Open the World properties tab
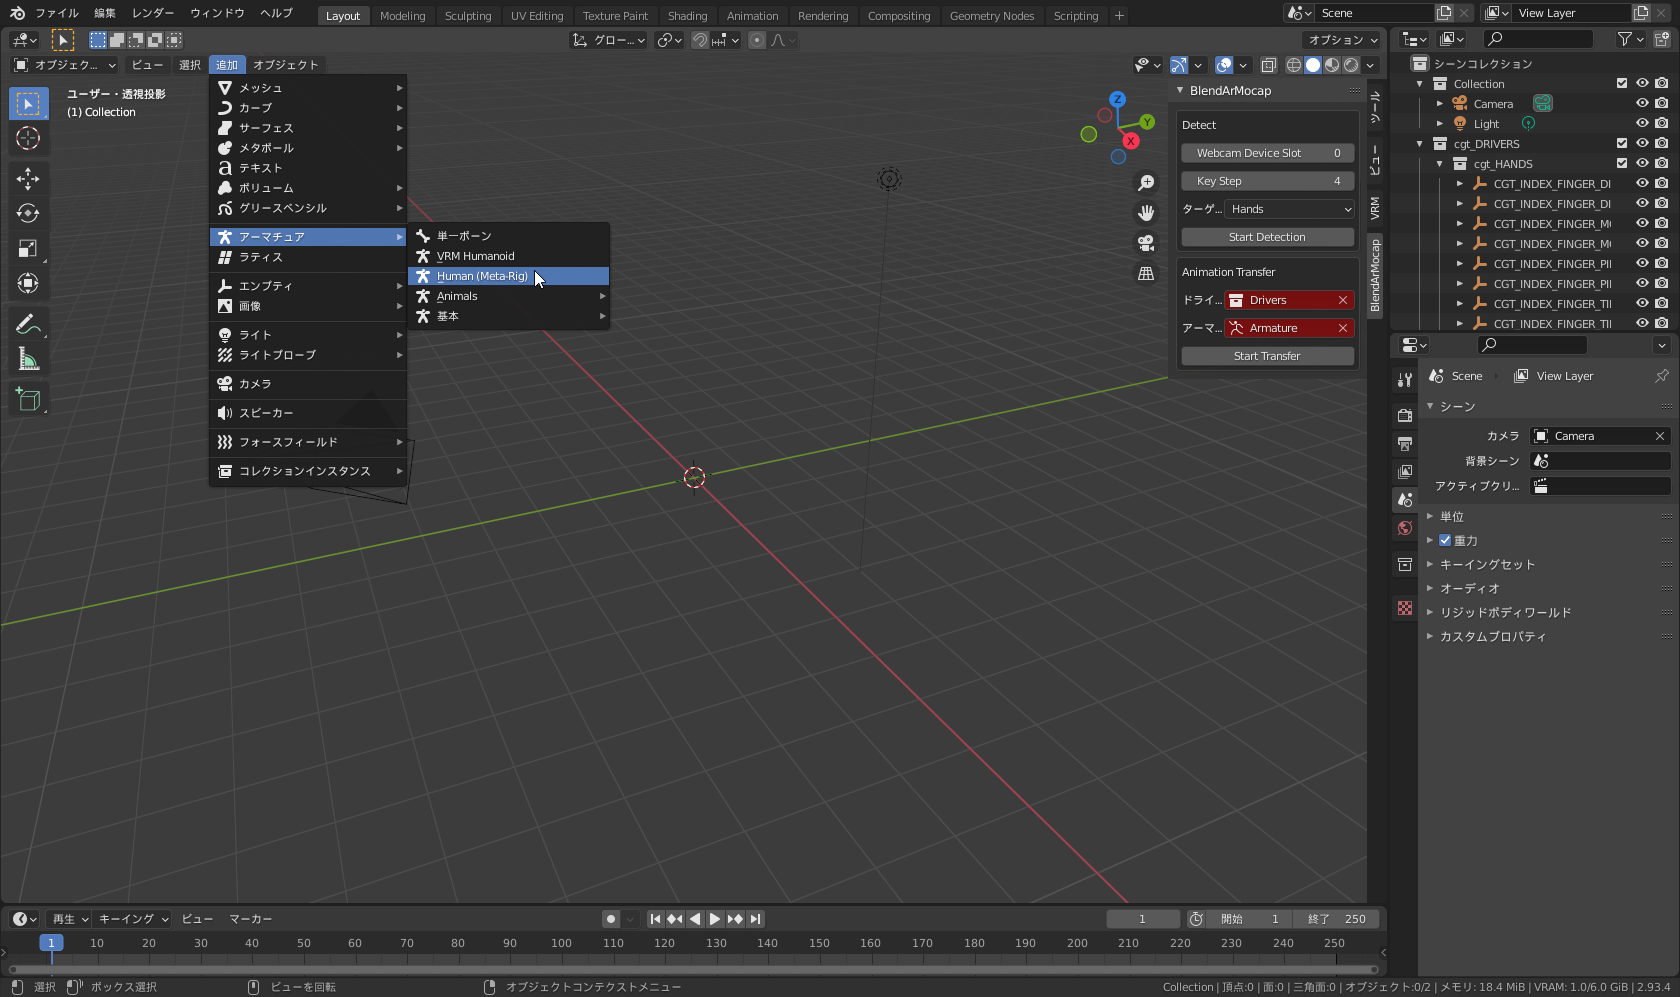Viewport: 1680px width, 997px height. tap(1404, 528)
